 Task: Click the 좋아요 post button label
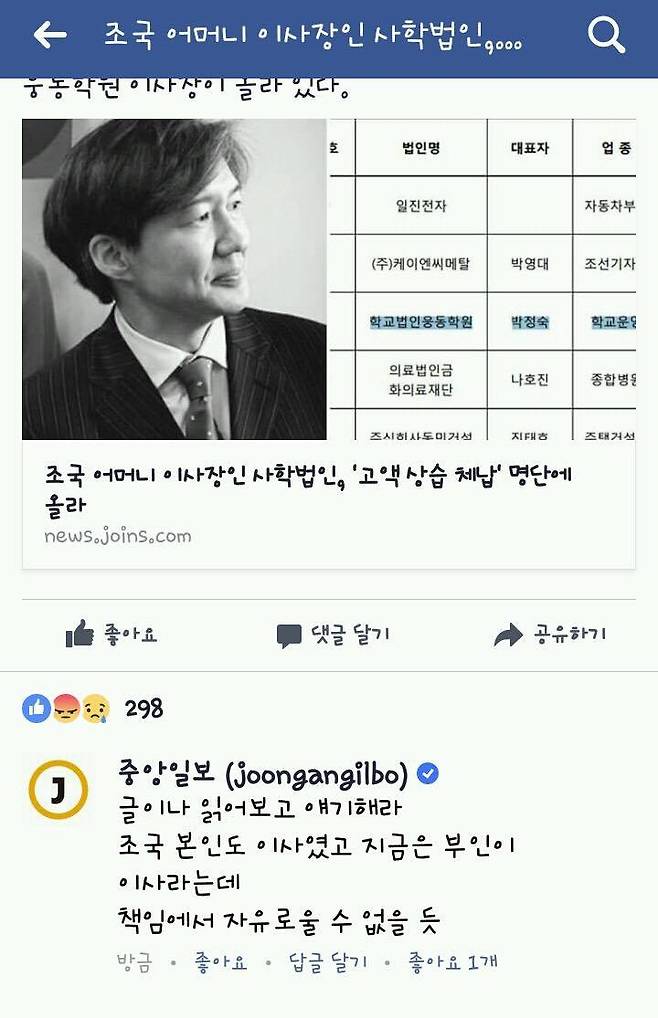[x=130, y=634]
